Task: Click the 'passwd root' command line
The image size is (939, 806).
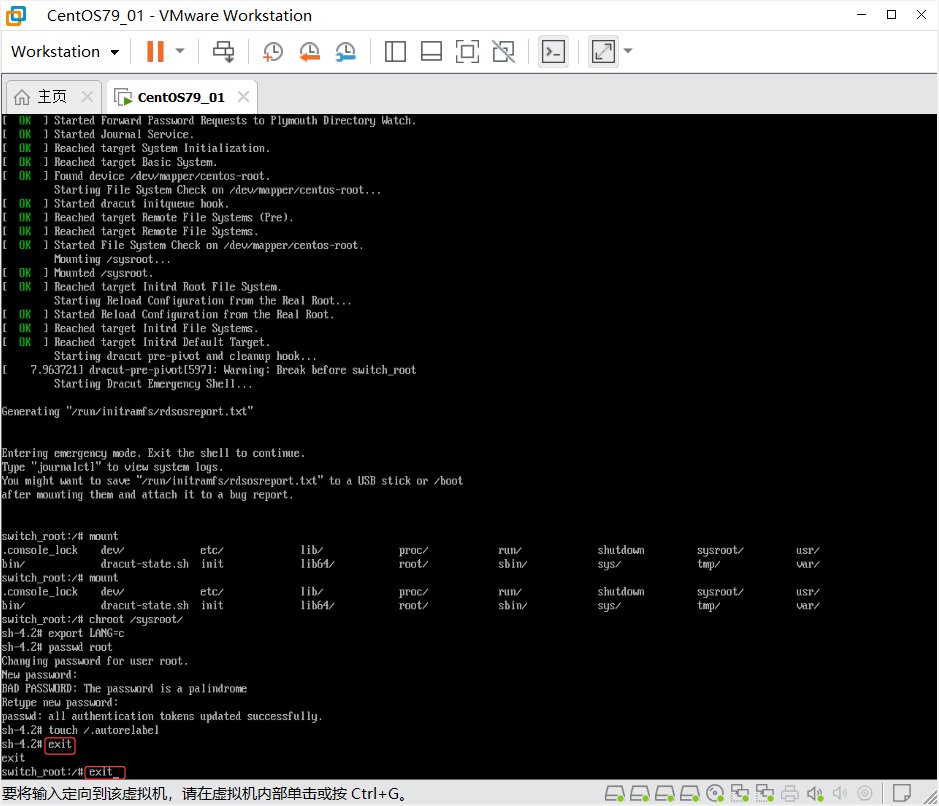Action: click(57, 647)
